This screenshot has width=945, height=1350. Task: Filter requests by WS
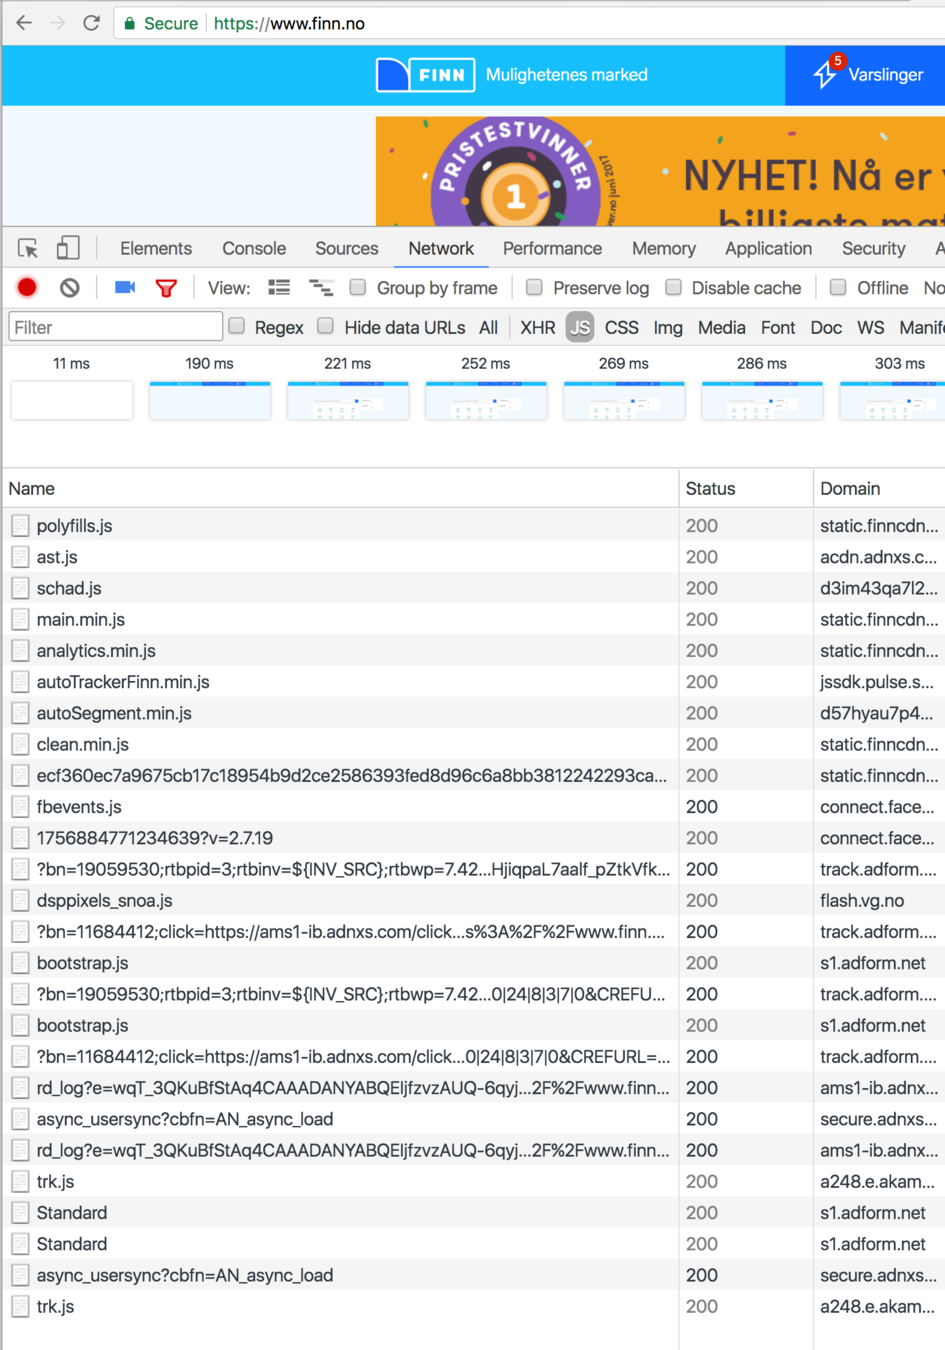pos(871,327)
